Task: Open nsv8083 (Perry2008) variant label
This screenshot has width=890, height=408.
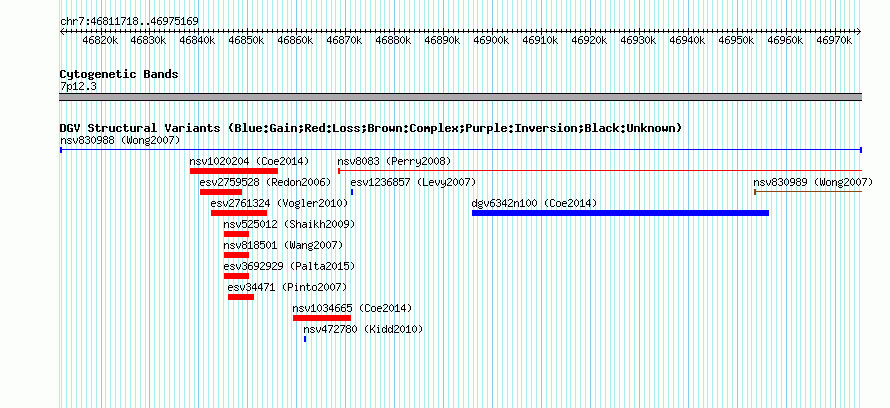Action: [x=394, y=162]
